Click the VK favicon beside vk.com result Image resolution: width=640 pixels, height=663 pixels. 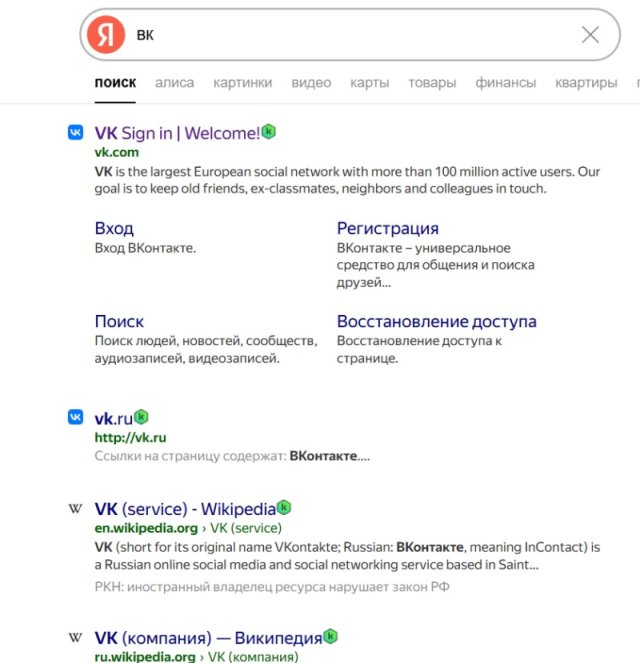coord(76,132)
